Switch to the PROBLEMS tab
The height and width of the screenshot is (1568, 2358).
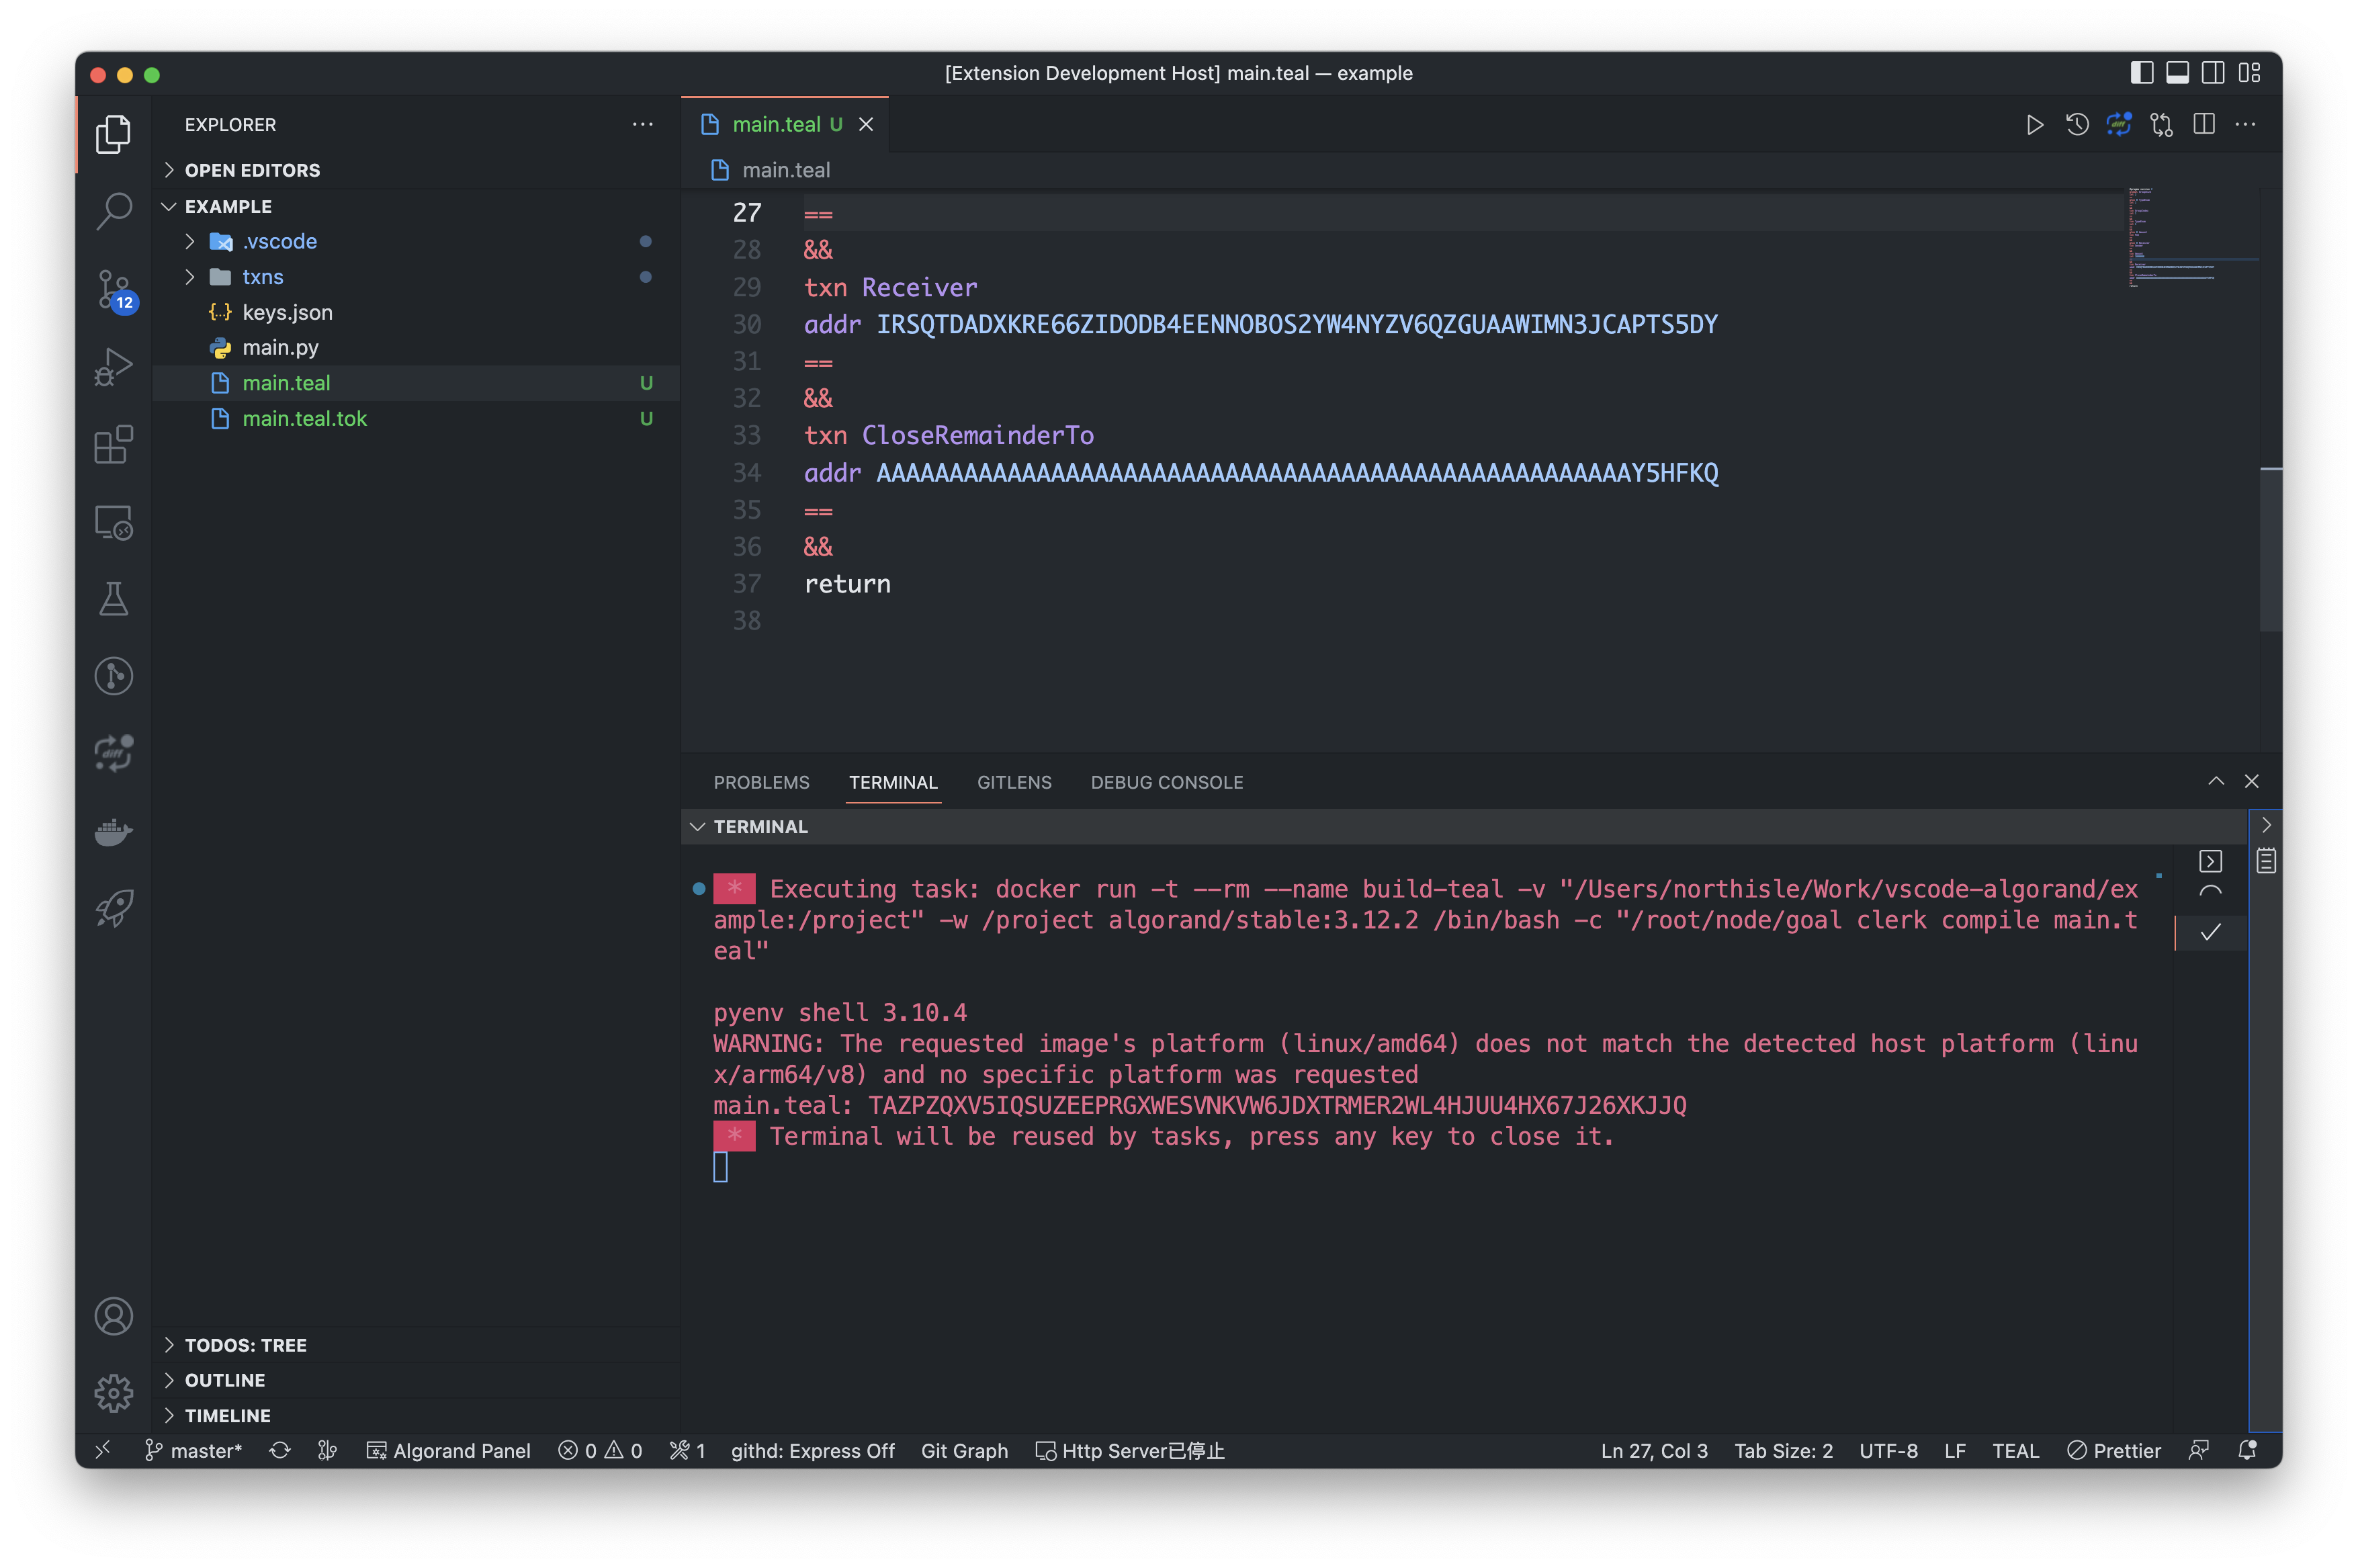(761, 782)
